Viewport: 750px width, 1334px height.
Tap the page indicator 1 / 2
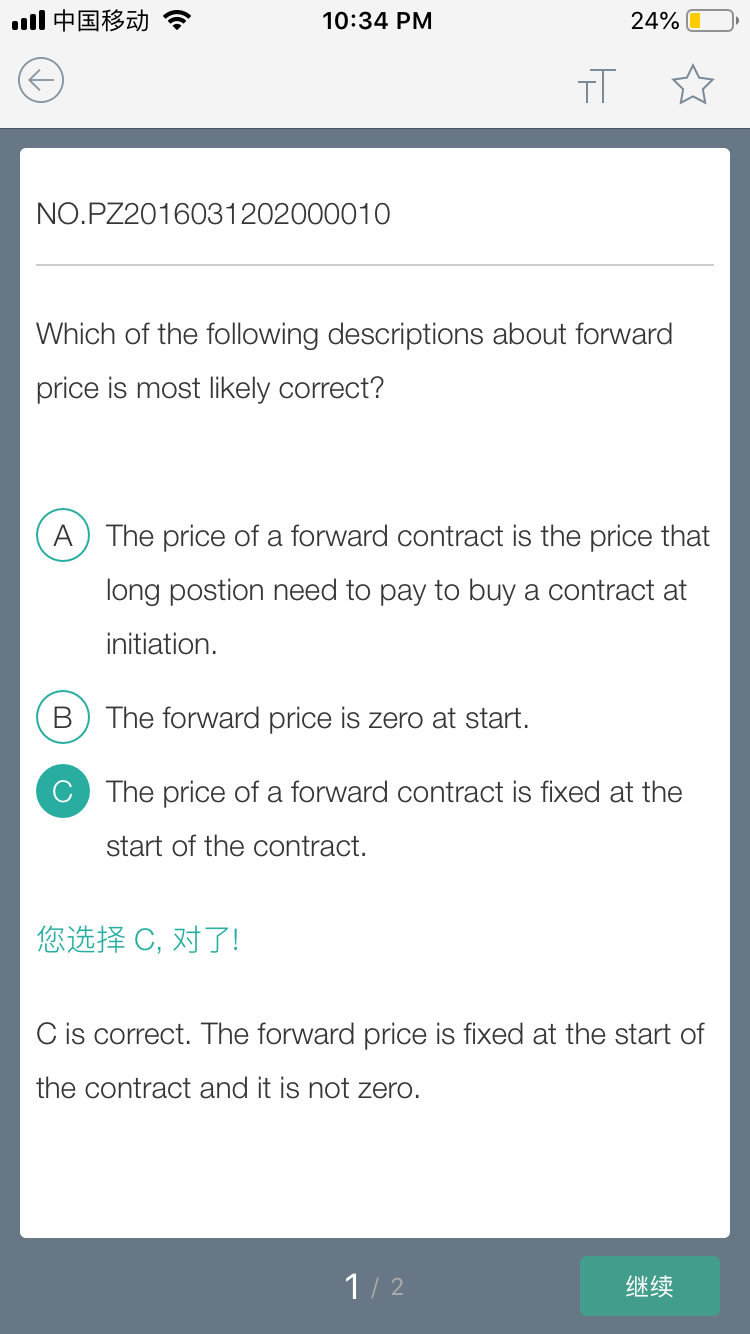click(x=374, y=1286)
